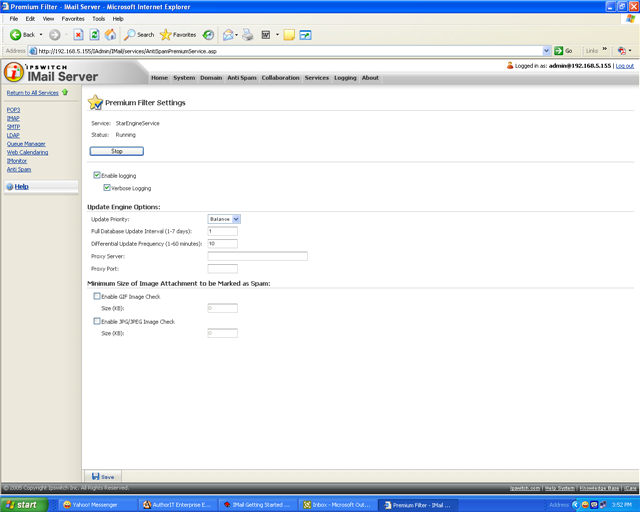
Task: Uncheck Enable logging checkbox
Action: coord(97,175)
